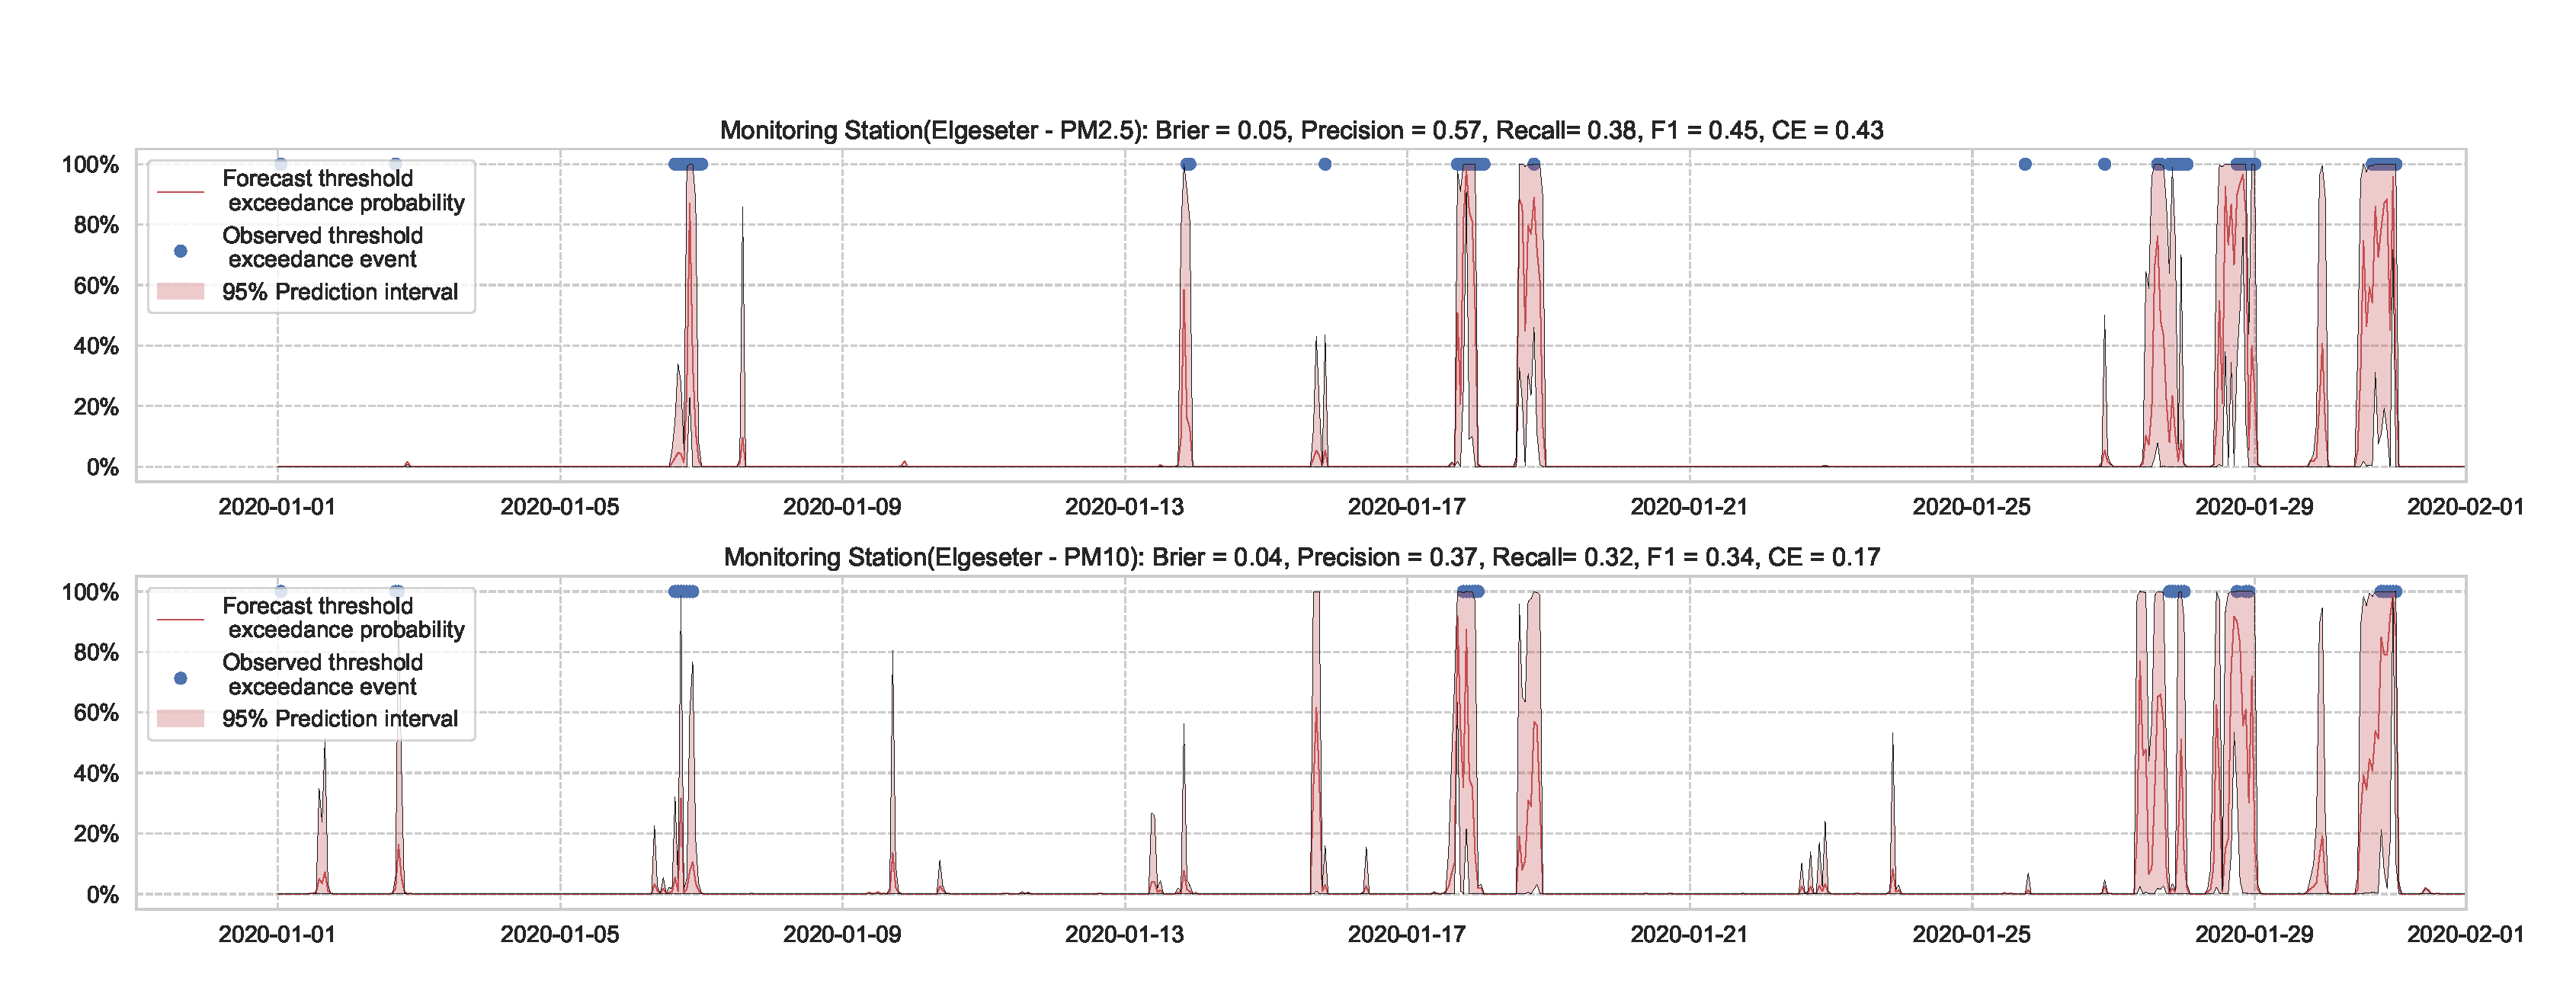Click the pink interval swatch in PM2.5 legend
Screen dimensions: 2576x997
[180, 292]
